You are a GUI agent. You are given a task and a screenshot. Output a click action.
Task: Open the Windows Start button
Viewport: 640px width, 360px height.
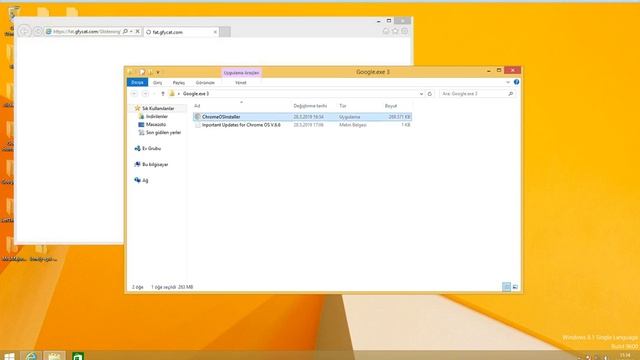[9, 356]
